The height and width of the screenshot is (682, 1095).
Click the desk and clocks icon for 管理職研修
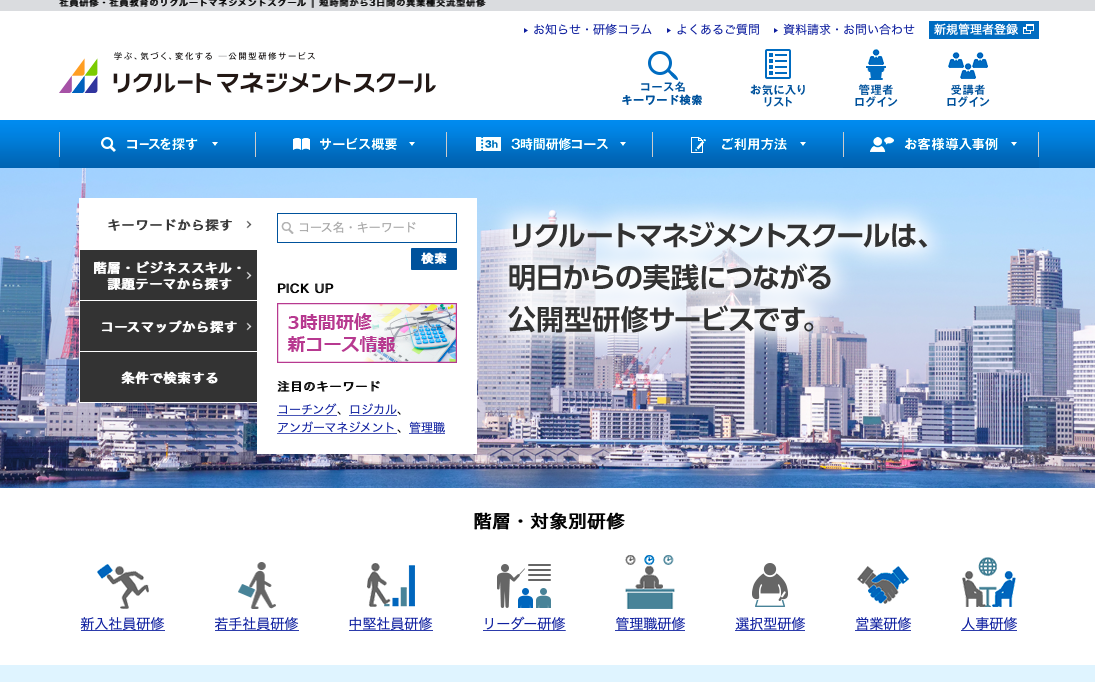[x=649, y=582]
